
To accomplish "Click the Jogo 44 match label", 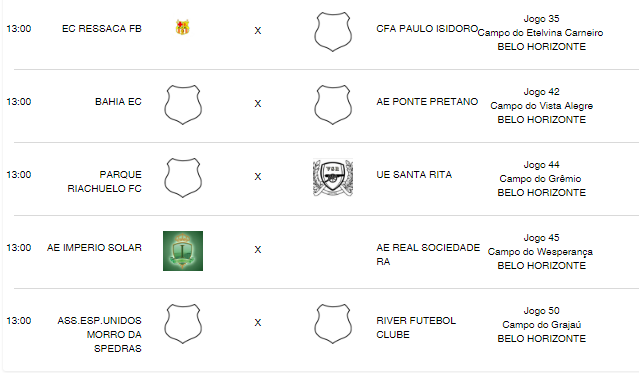I will tap(541, 165).
